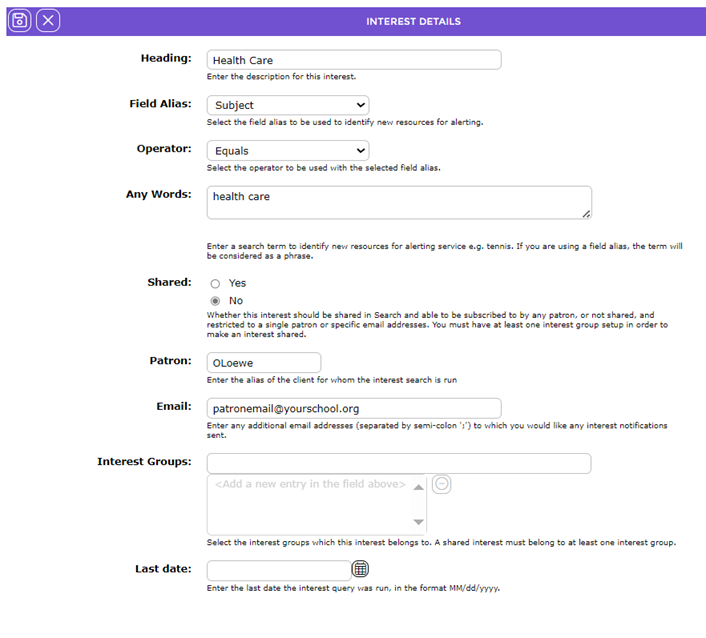Click the 'Patron:' label

170,361
